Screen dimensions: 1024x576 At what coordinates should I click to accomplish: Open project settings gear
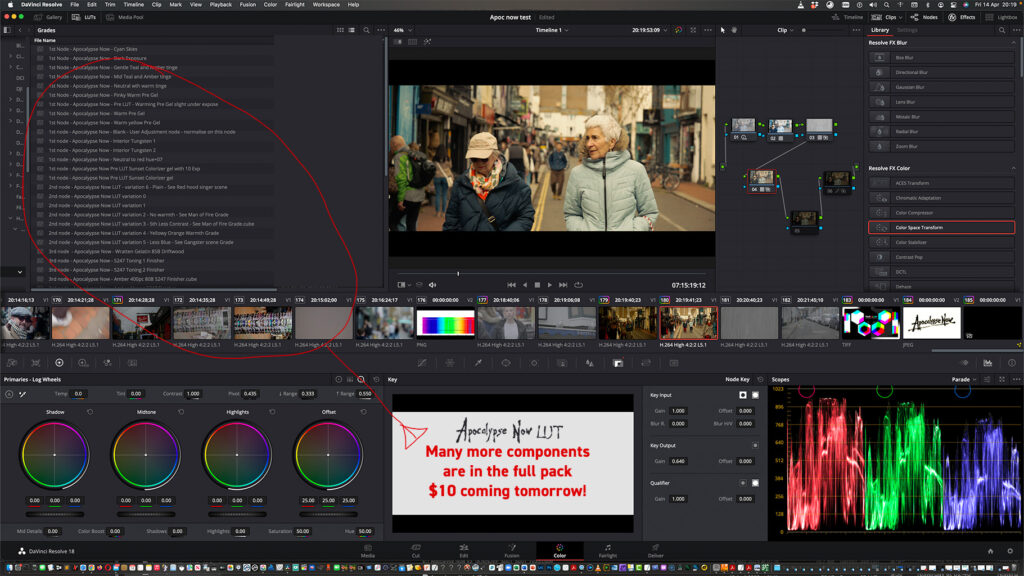[x=1010, y=551]
